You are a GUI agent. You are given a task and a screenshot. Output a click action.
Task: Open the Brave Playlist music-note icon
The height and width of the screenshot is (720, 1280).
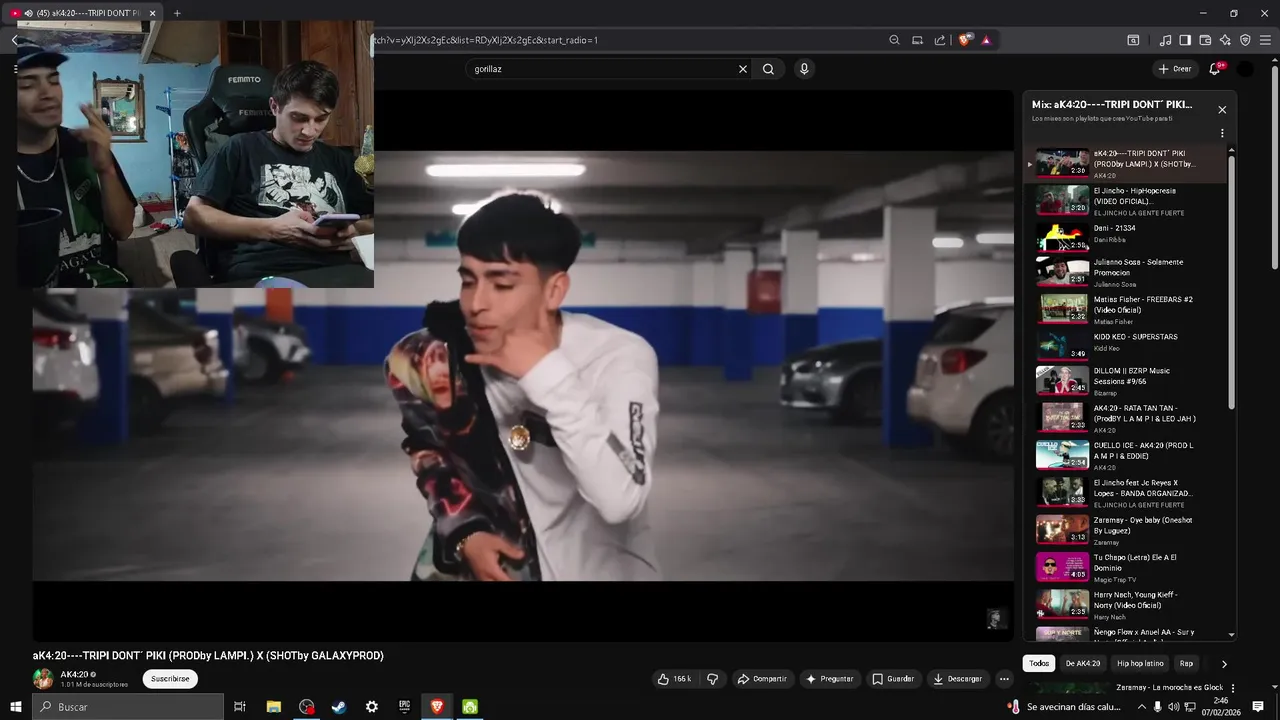(x=1165, y=40)
